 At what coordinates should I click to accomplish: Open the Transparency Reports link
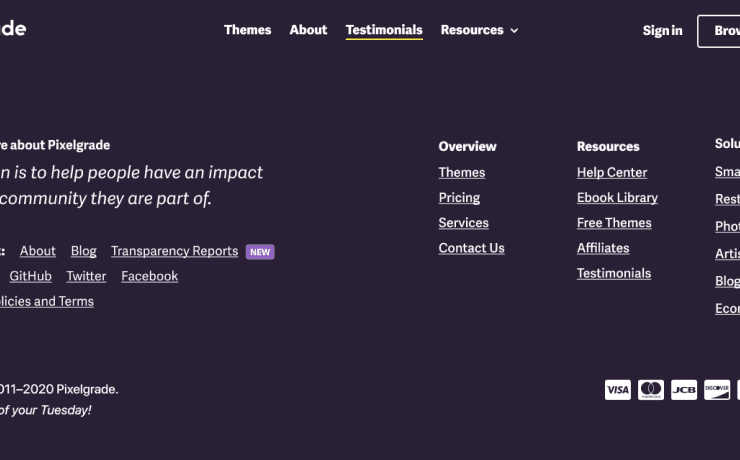coord(174,251)
